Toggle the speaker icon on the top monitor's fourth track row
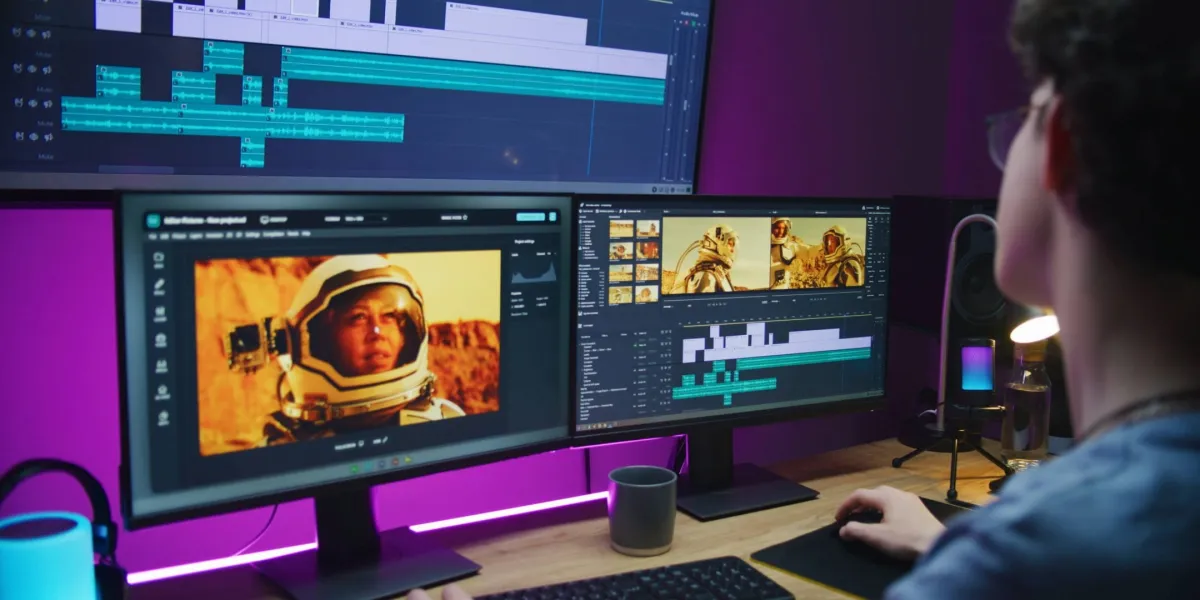 pyautogui.click(x=48, y=138)
